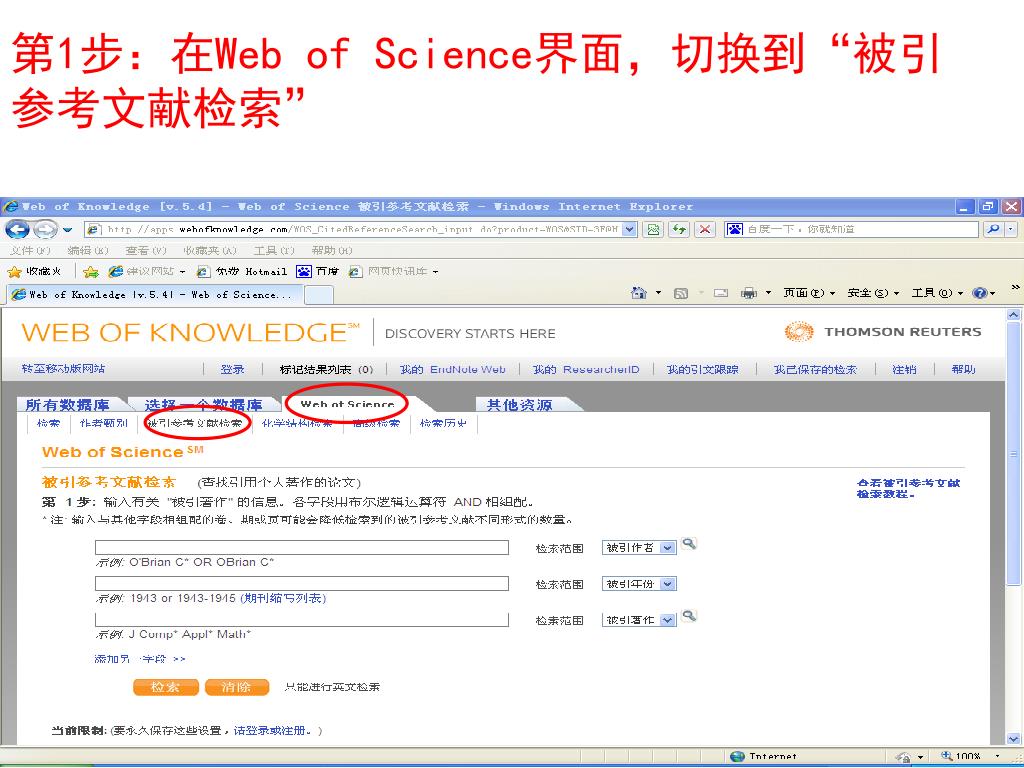The height and width of the screenshot is (768, 1024).
Task: Select the 检索 sub-tab
Action: pos(48,423)
